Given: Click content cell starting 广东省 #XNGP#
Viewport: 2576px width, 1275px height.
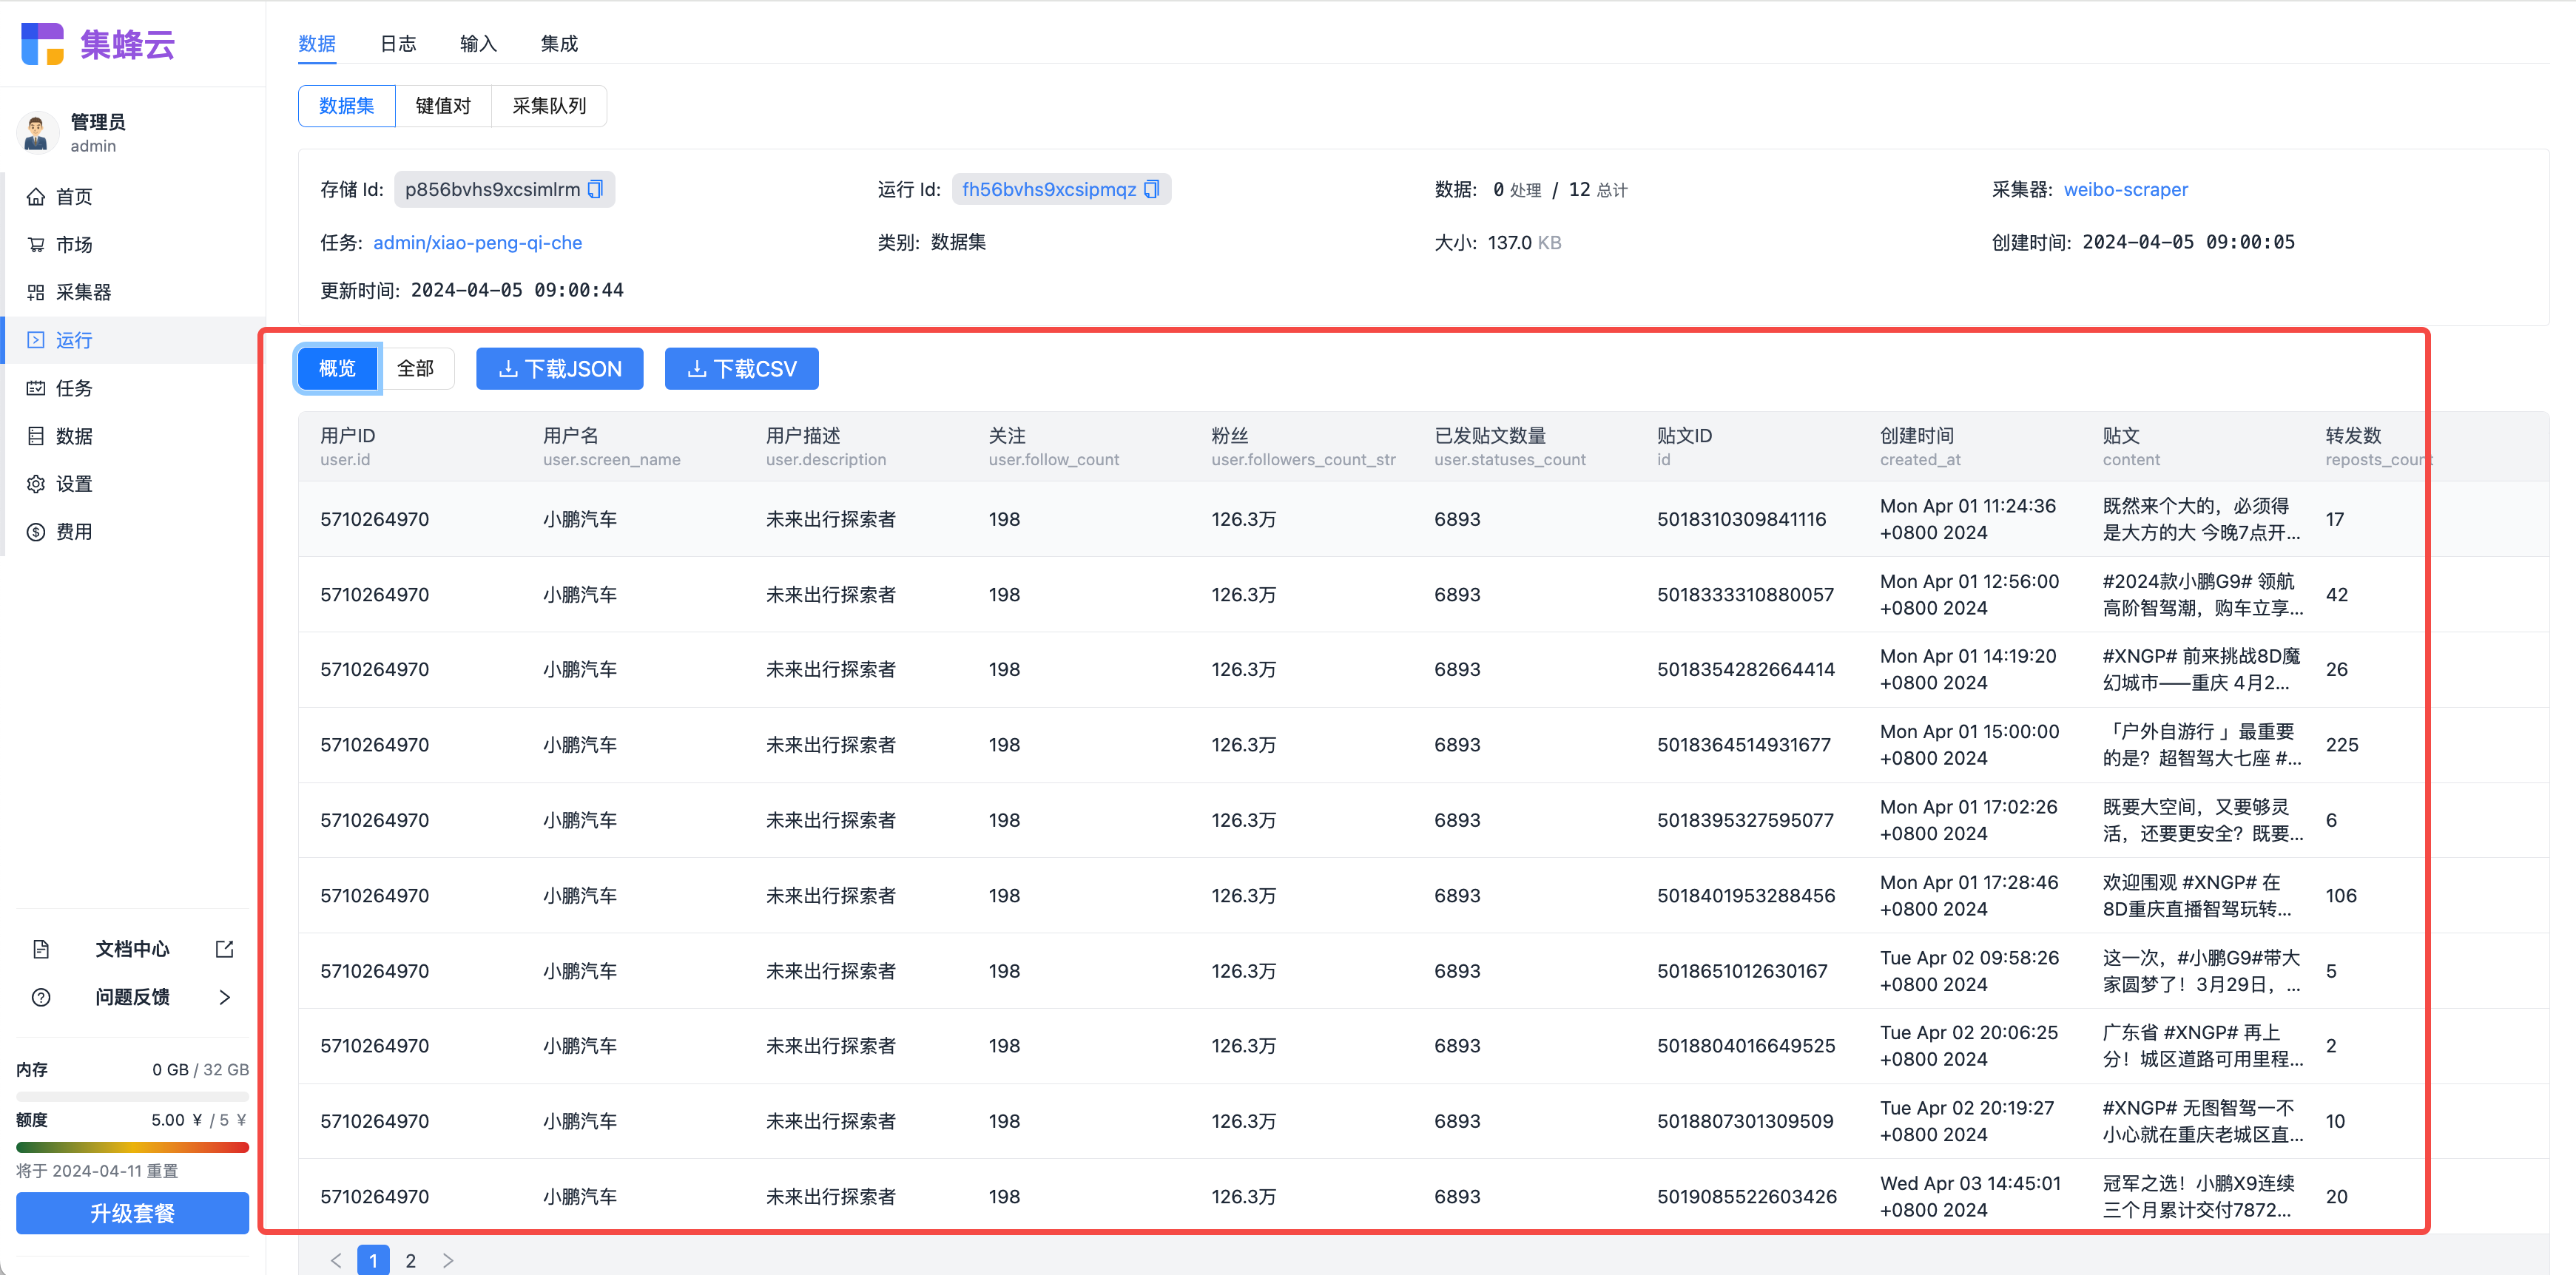Looking at the screenshot, I should click(2203, 1046).
